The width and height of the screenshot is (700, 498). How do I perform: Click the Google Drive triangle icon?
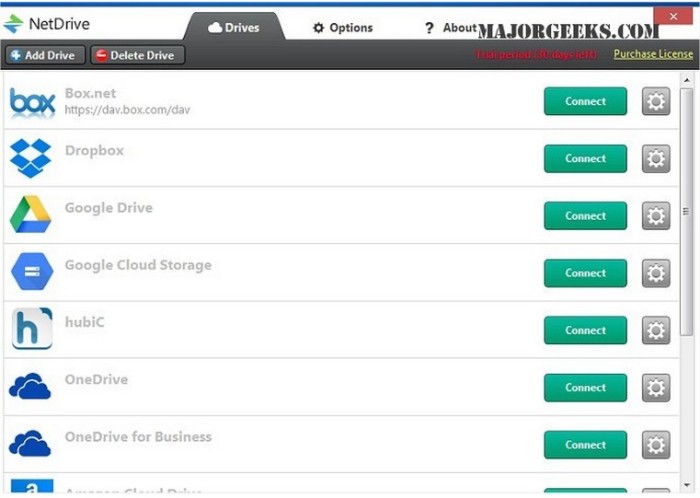coord(30,214)
